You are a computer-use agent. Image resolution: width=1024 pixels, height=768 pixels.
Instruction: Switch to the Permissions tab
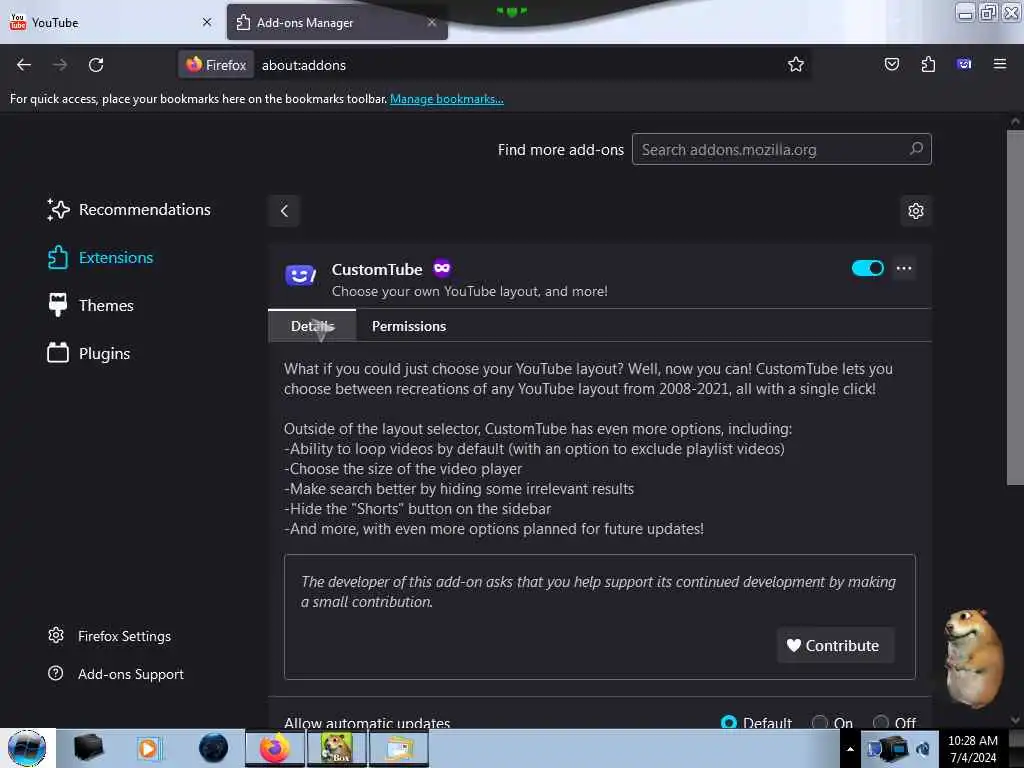coord(409,326)
